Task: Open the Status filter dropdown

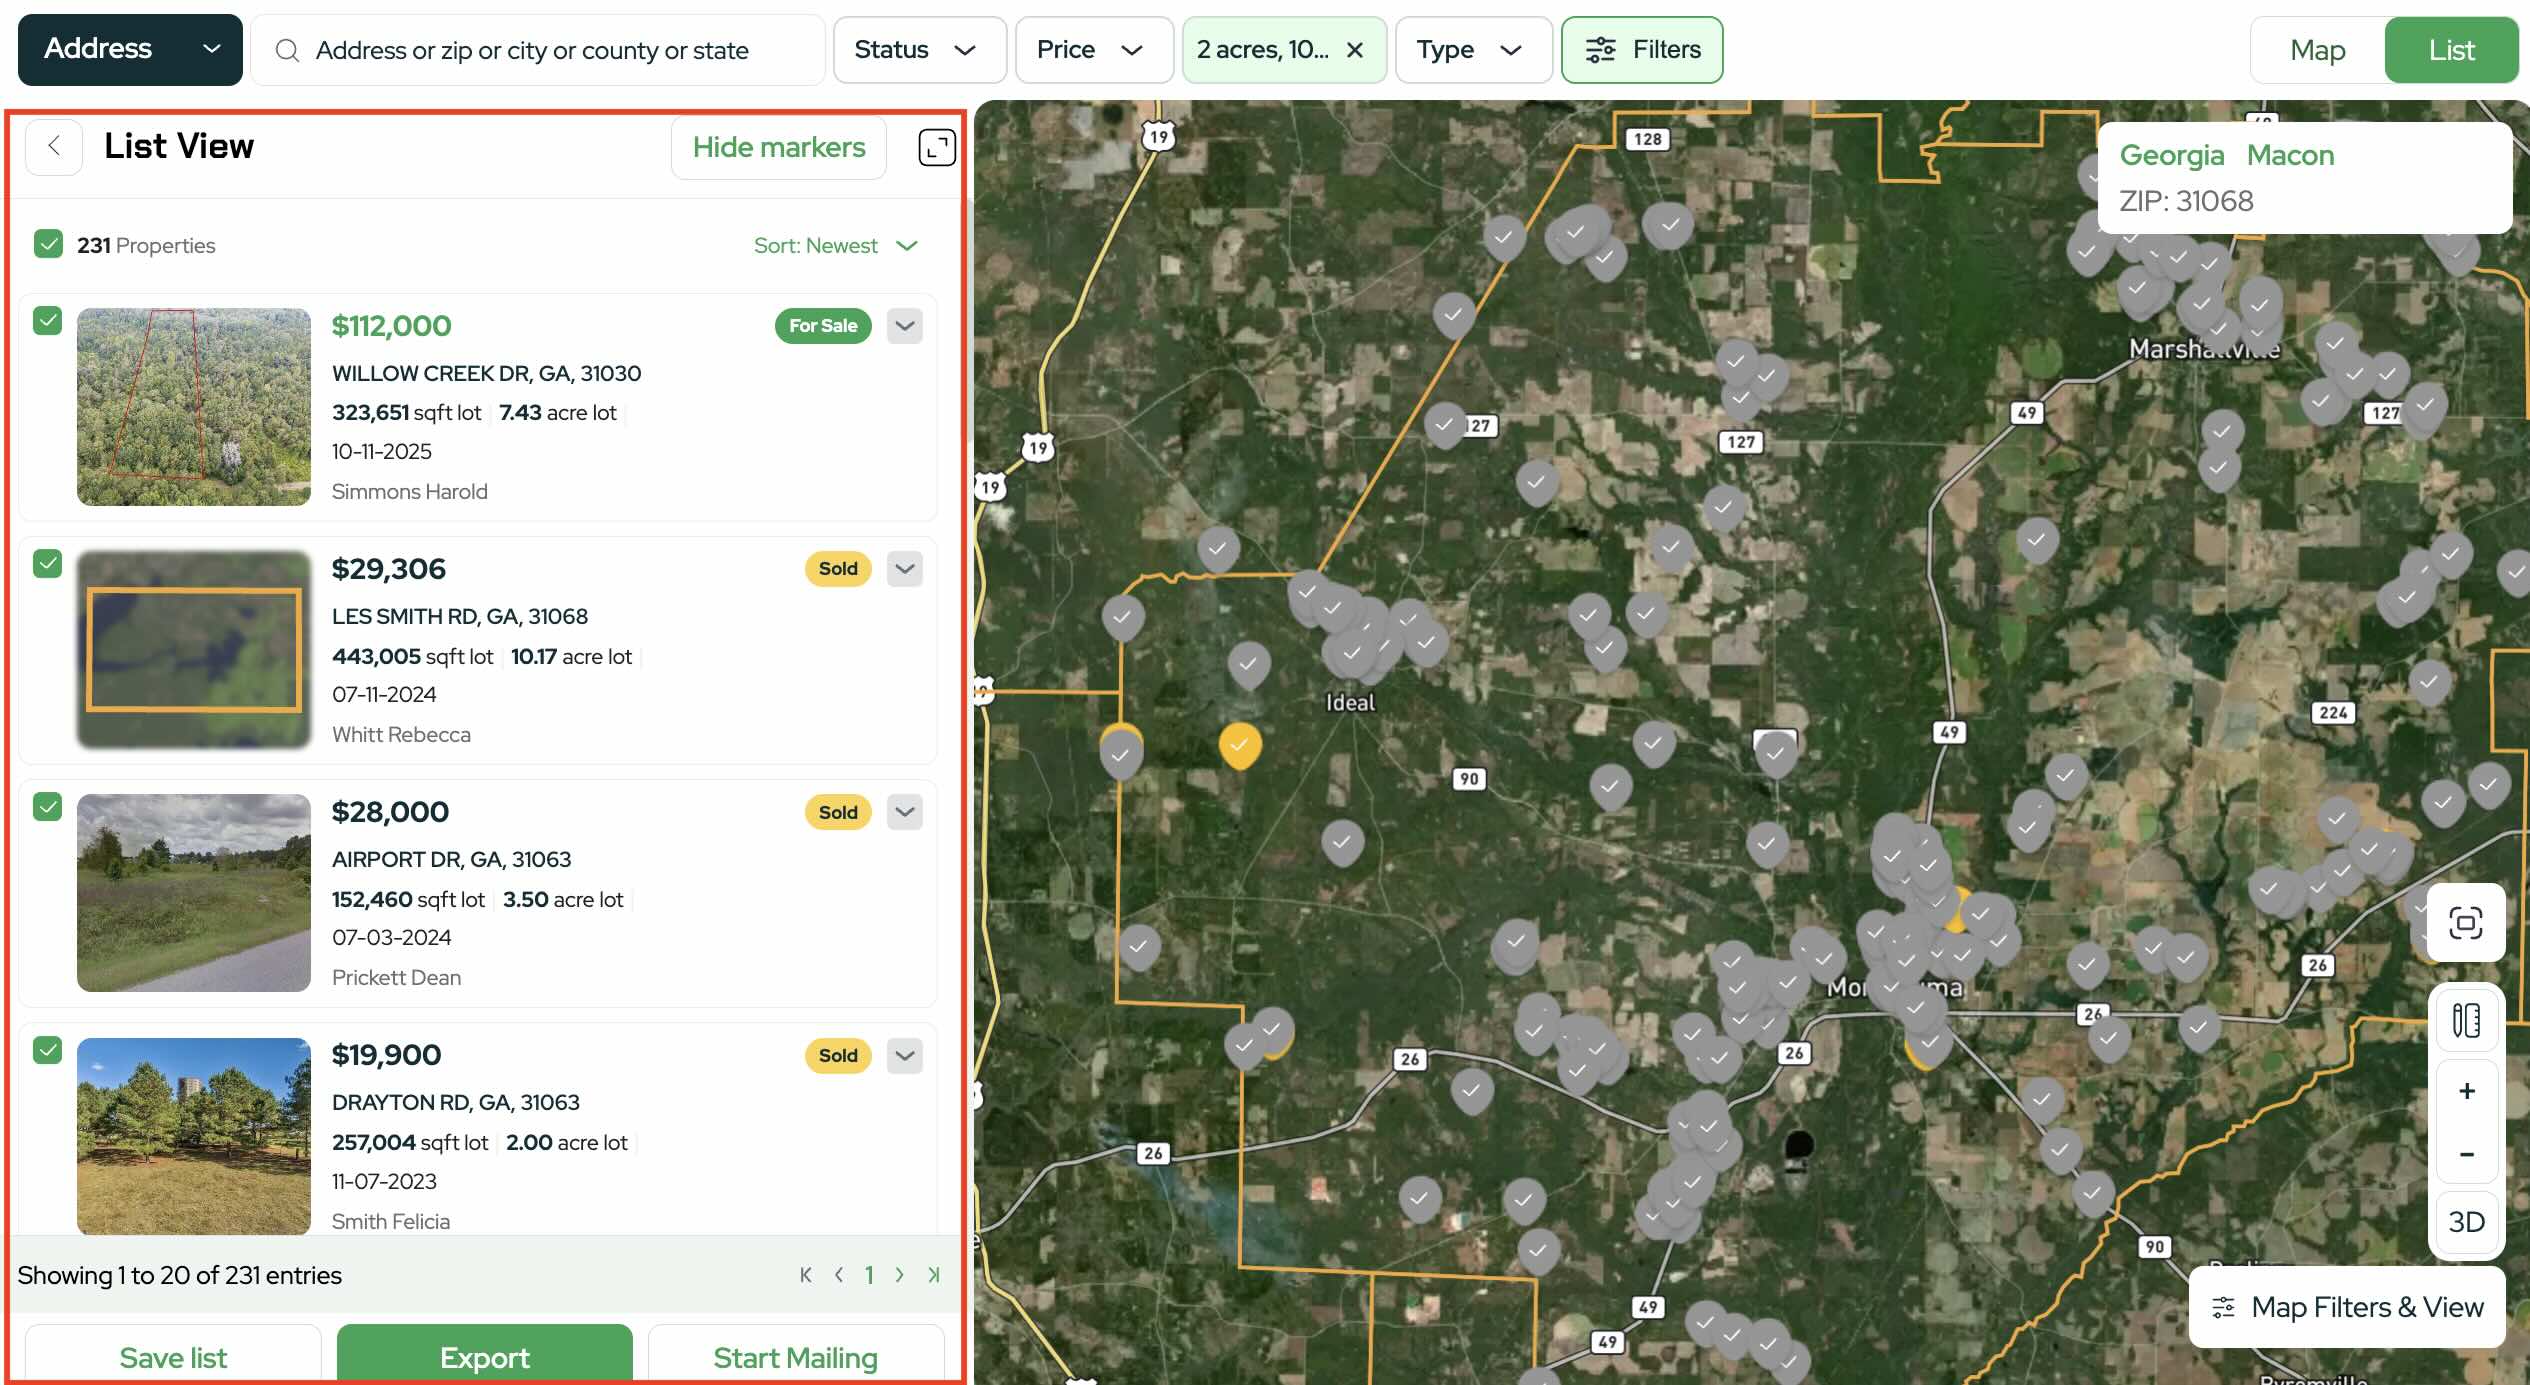Action: 918,50
